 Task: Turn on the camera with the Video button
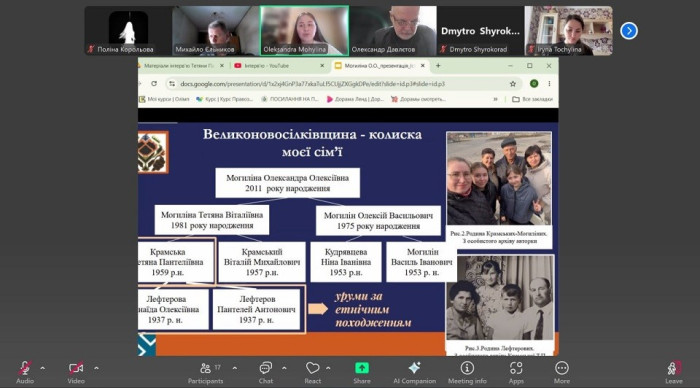[x=76, y=372]
